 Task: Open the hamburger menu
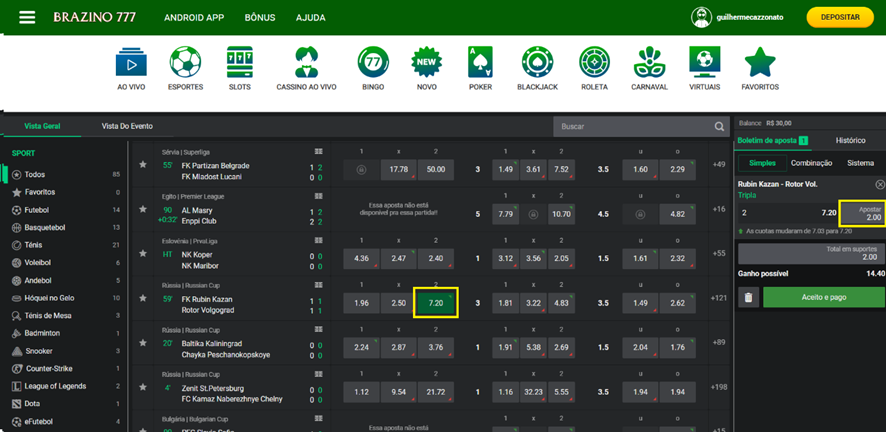pyautogui.click(x=27, y=18)
